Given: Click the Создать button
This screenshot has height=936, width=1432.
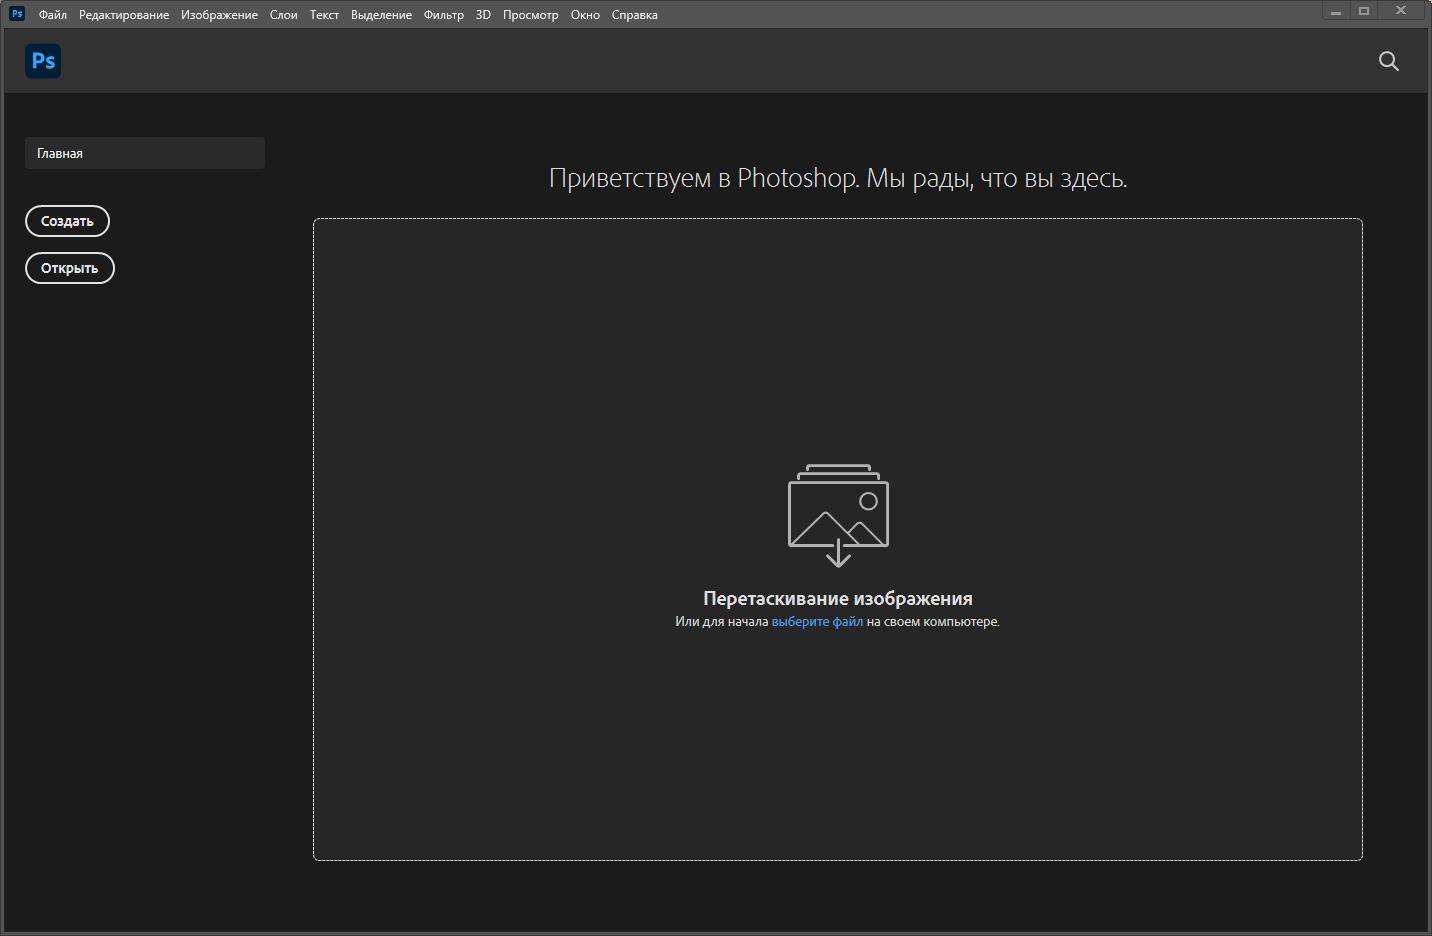Looking at the screenshot, I should [67, 221].
